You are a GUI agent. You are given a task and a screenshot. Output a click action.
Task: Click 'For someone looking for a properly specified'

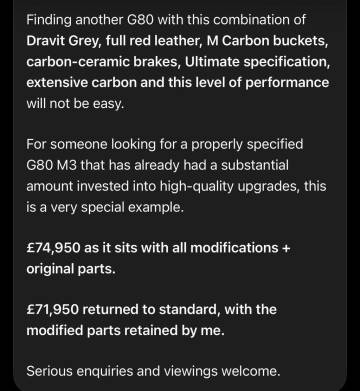tap(165, 145)
